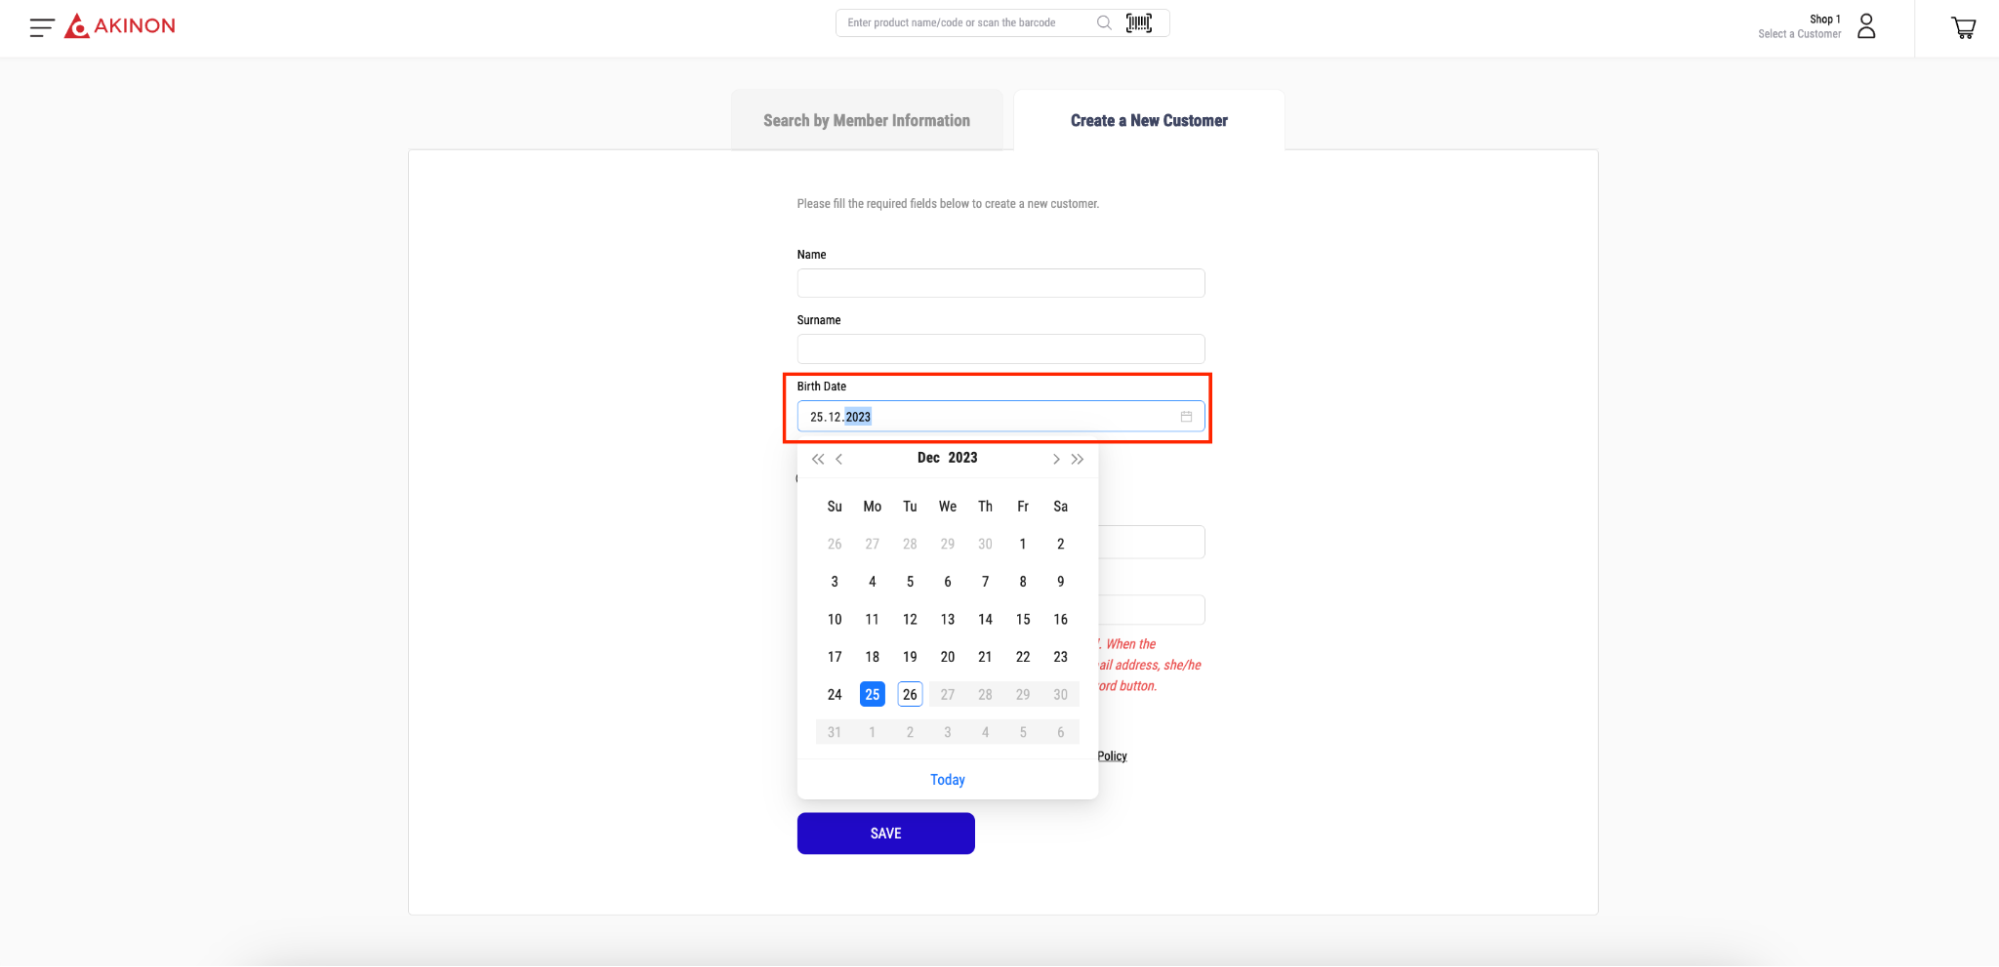Screen dimensions: 1999x967
Task: Open the hamburger menu icon
Action: pyautogui.click(x=41, y=27)
